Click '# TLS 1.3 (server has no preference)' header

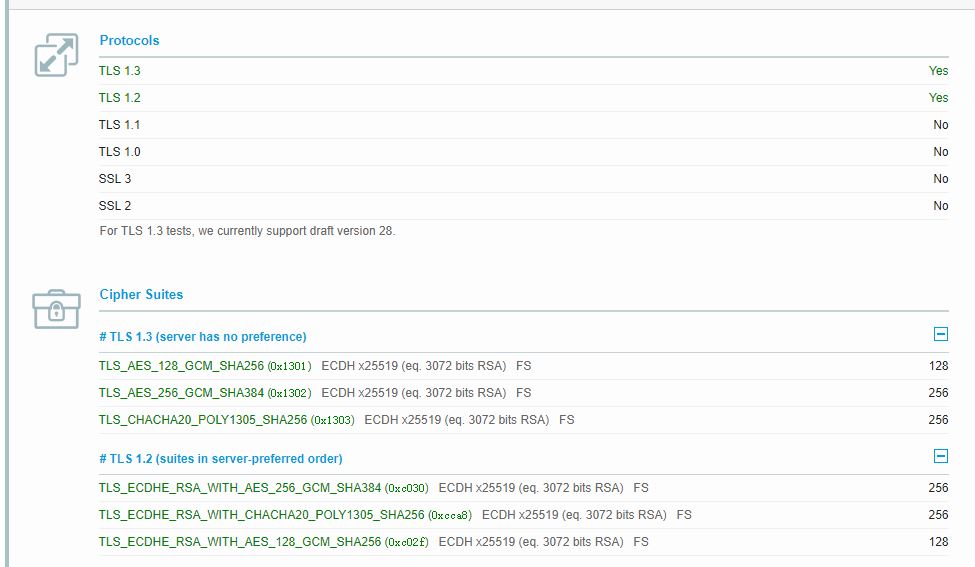click(x=203, y=337)
